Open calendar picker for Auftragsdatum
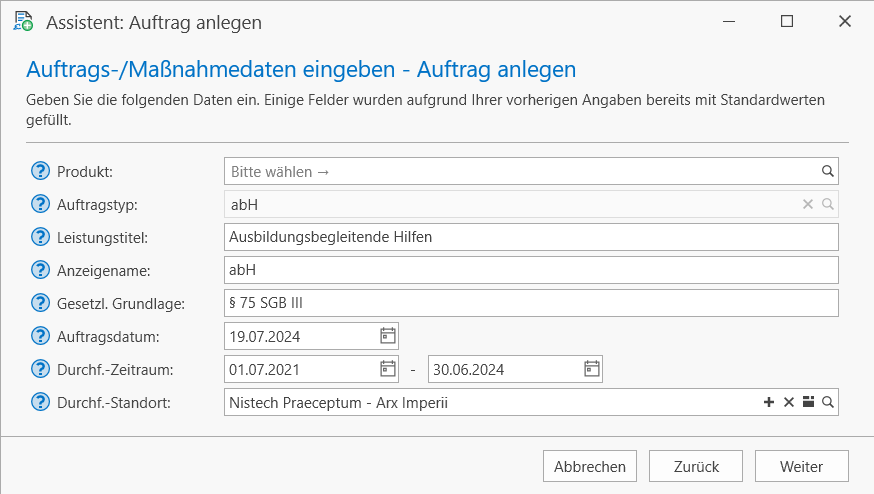 coord(387,336)
